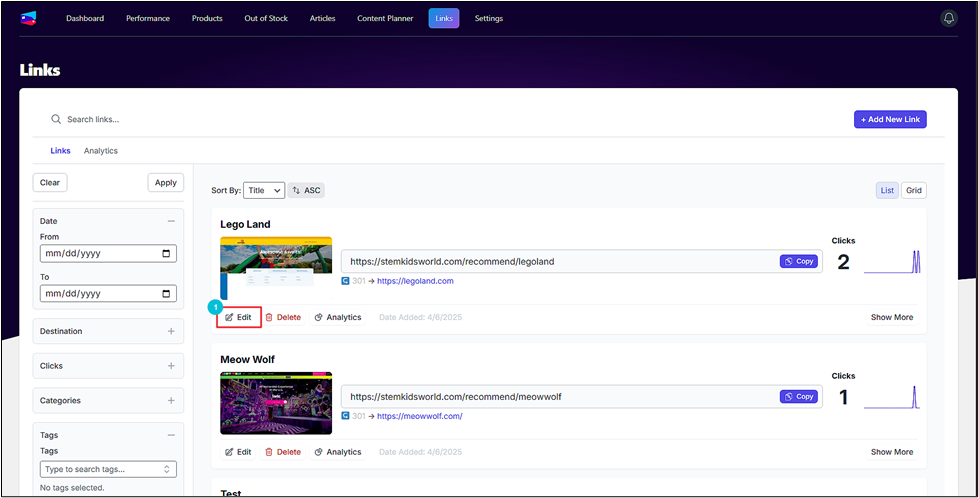Open the Articles section
The height and width of the screenshot is (498, 979).
(x=322, y=18)
